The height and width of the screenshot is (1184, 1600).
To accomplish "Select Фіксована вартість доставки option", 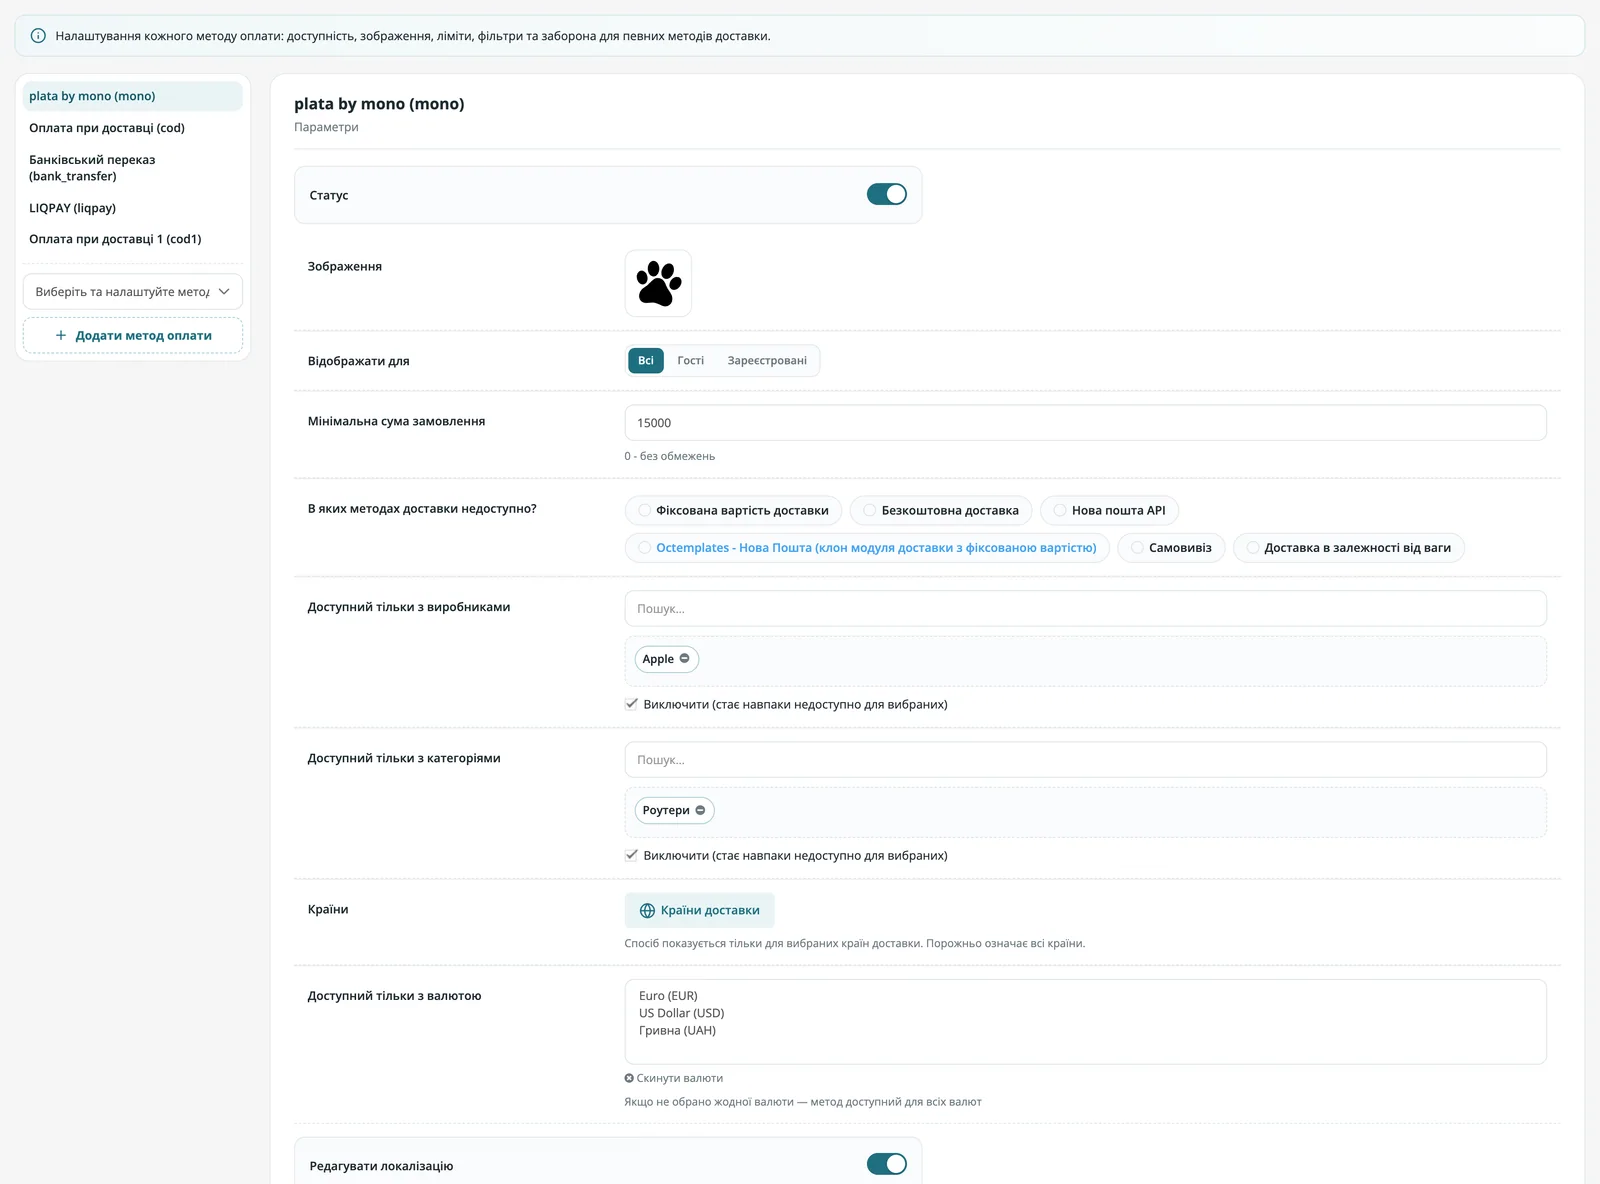I will tap(734, 510).
